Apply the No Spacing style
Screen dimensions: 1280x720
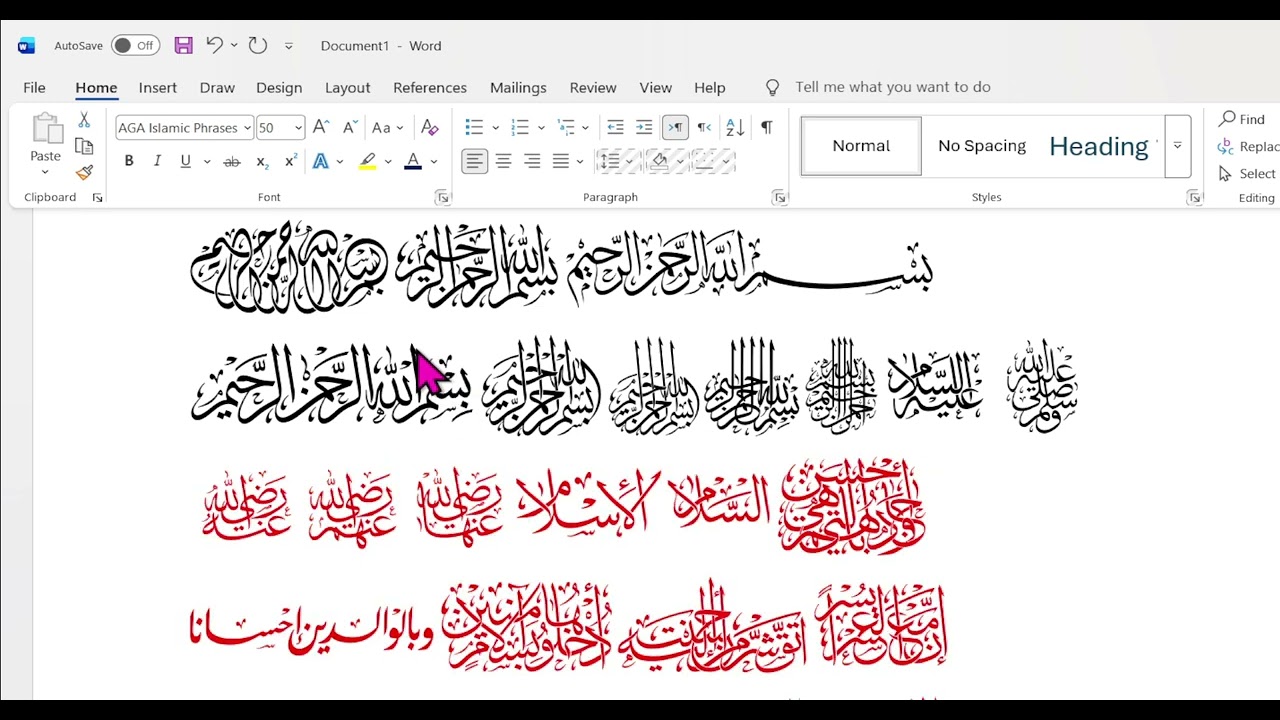982,146
